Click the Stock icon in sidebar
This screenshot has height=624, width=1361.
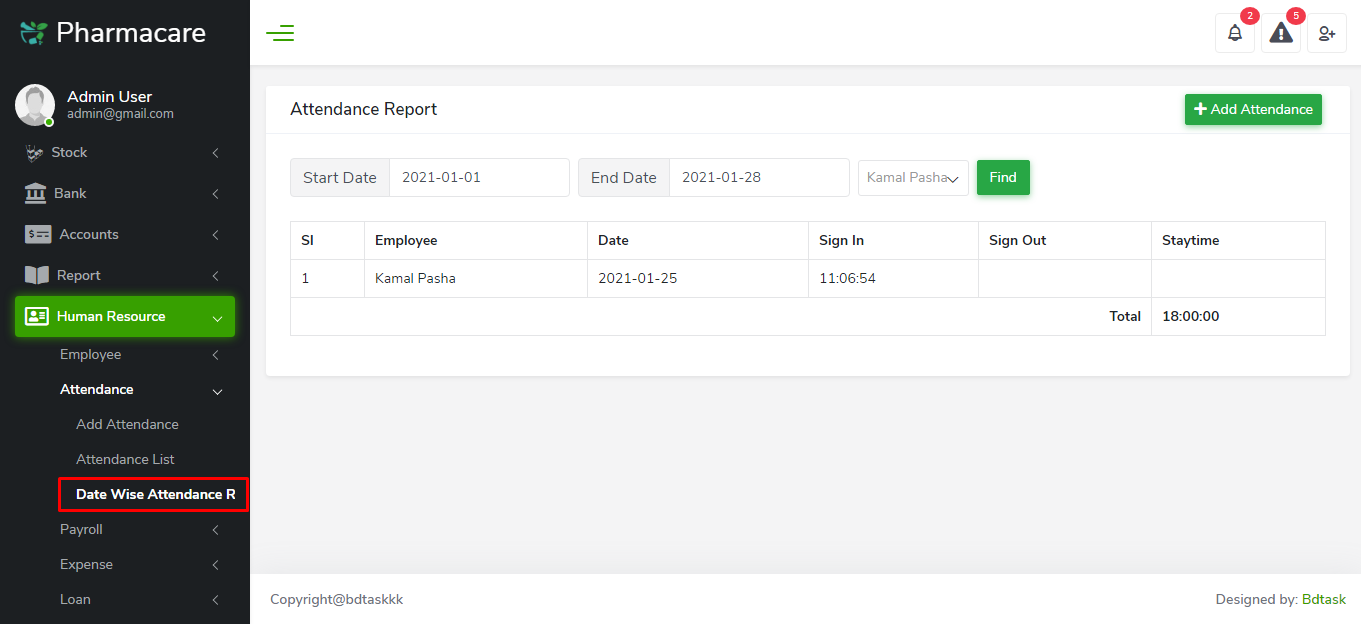point(35,152)
